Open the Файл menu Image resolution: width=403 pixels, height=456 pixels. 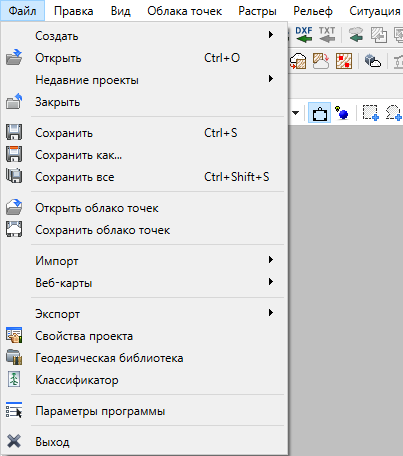[22, 11]
